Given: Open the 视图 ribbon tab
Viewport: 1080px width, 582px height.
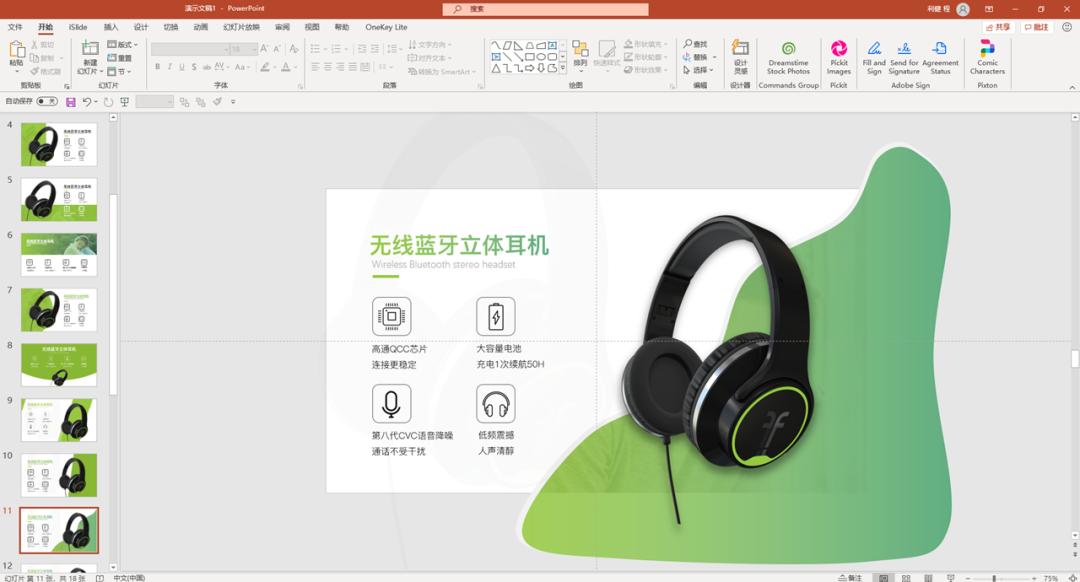Looking at the screenshot, I should [x=310, y=27].
